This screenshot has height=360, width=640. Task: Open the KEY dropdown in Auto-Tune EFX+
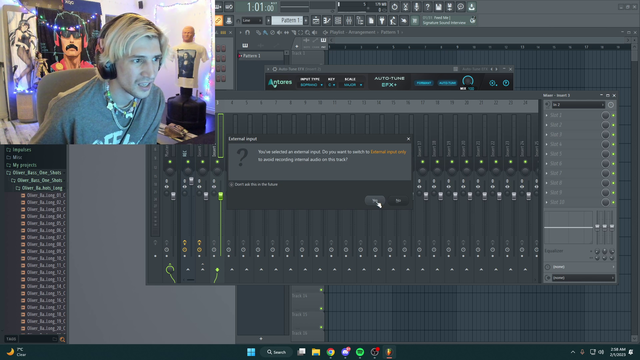click(331, 85)
